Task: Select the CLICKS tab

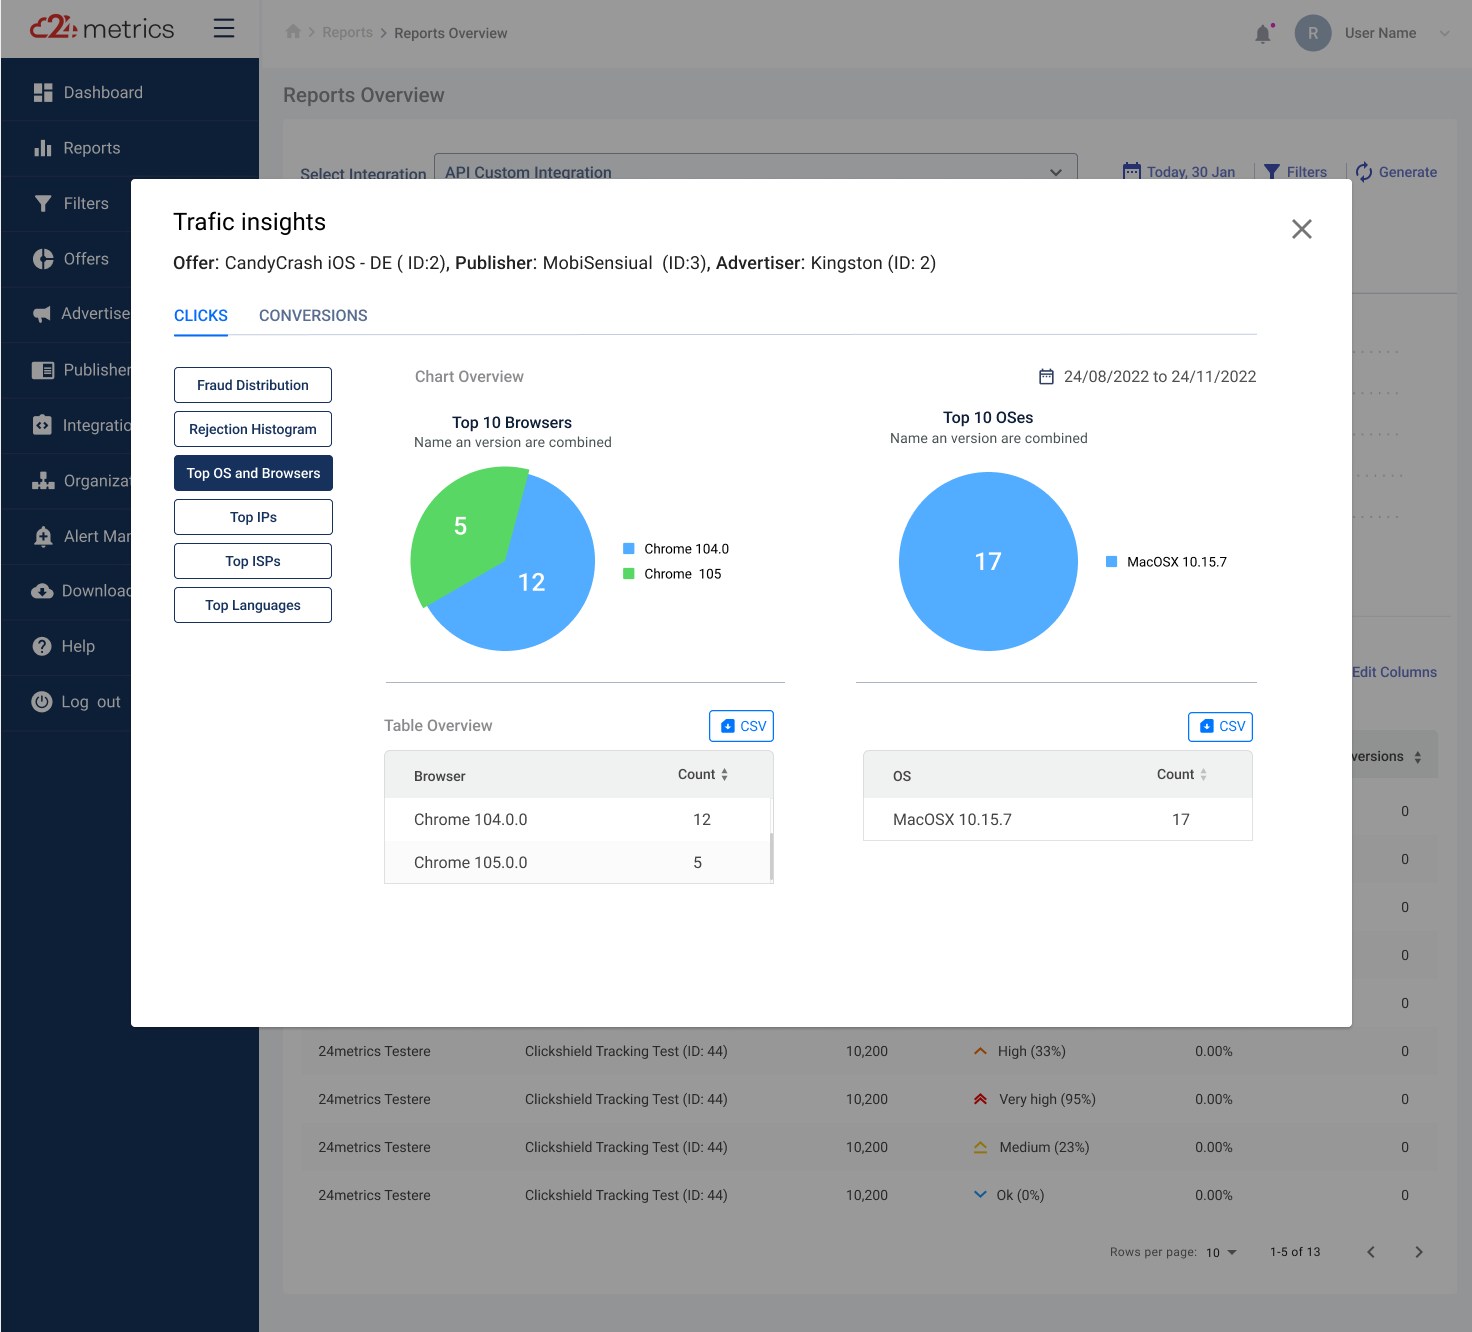Action: pyautogui.click(x=200, y=315)
